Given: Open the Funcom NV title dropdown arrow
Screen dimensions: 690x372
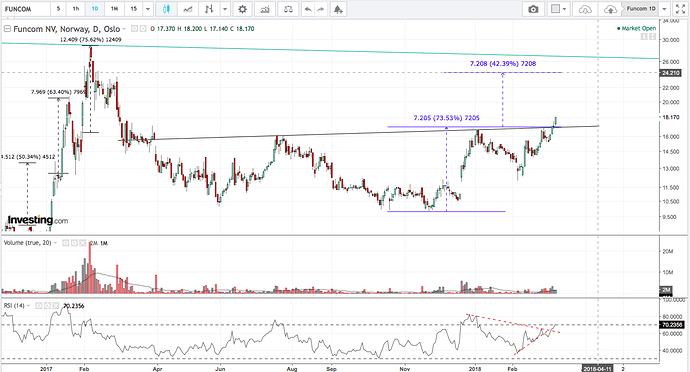Looking at the screenshot, I should (x=124, y=29).
